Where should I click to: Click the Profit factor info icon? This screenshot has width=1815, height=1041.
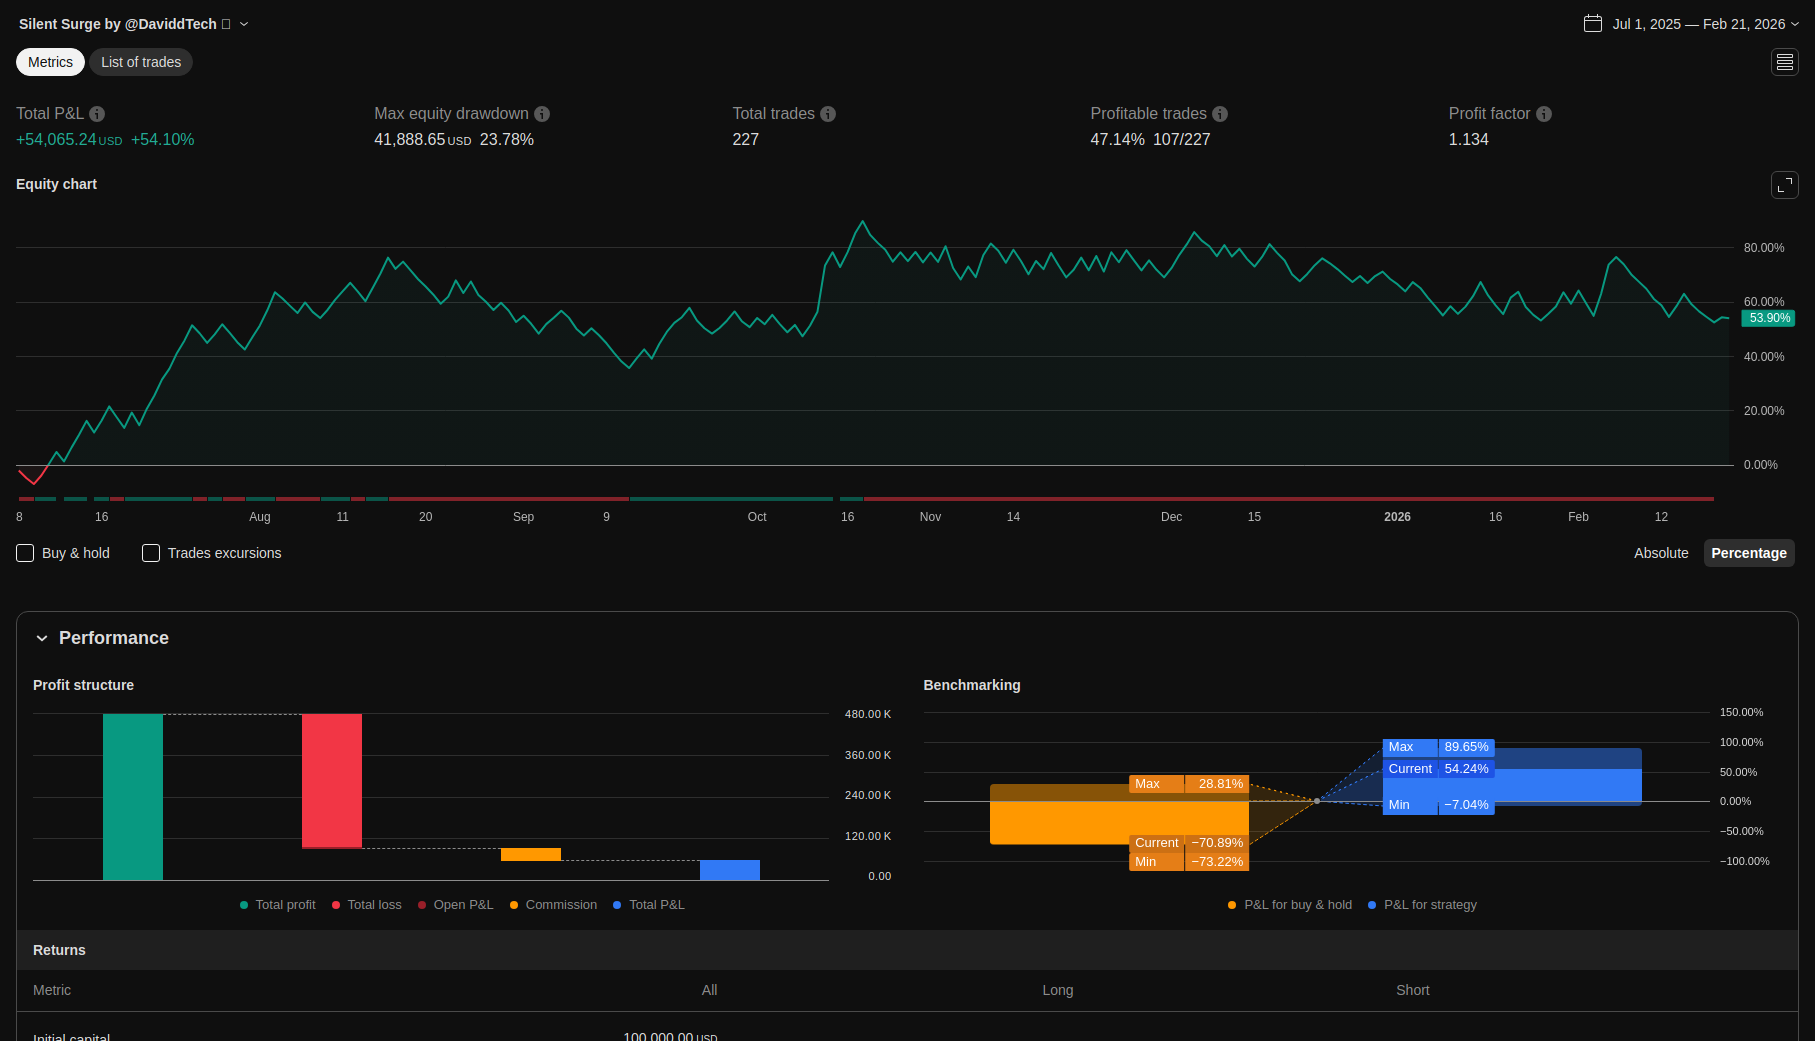pos(1544,114)
